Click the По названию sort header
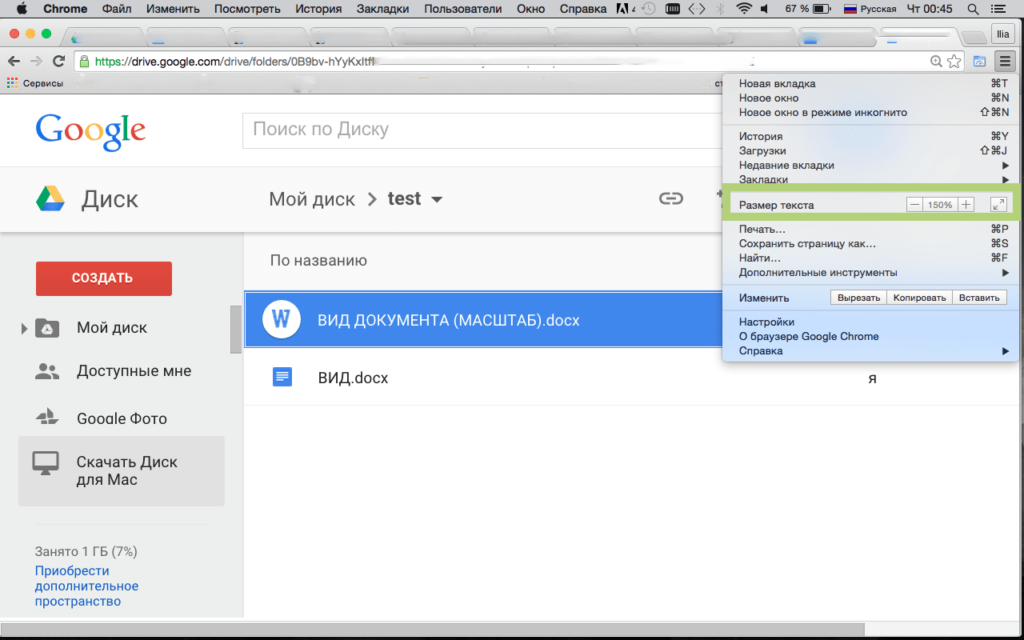Screen dimensions: 1024x640 click(x=319, y=260)
